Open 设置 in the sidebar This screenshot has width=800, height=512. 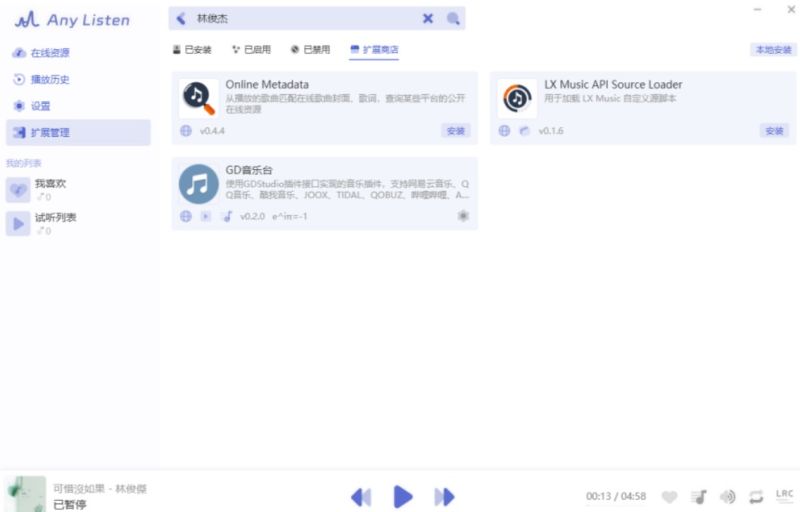click(78, 106)
